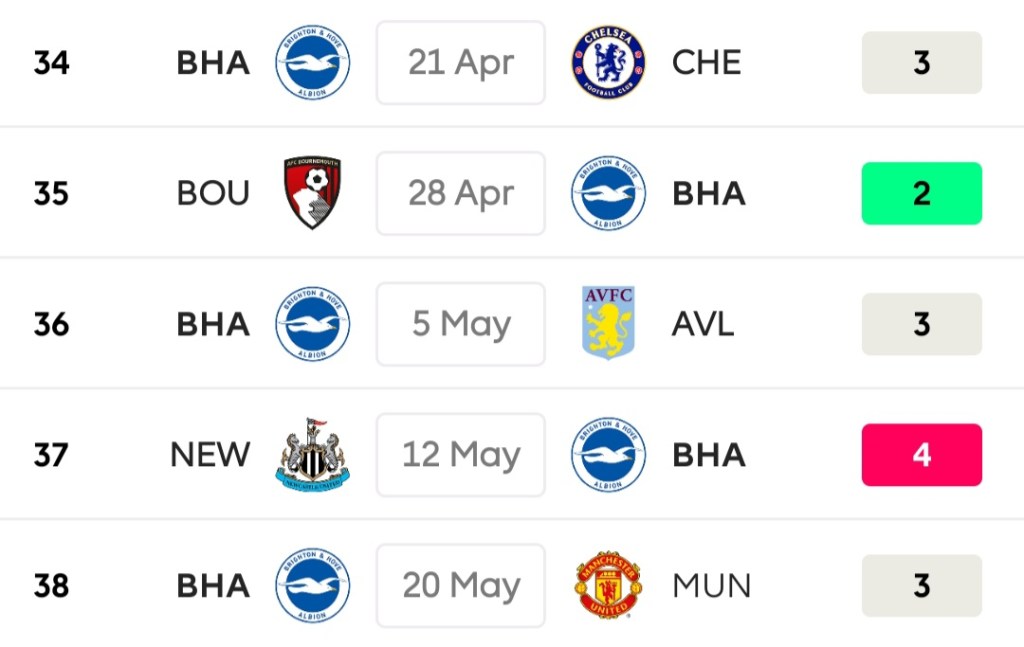The image size is (1024, 647).
Task: Tap Brighton crest in gameweek 37 row
Action: (x=608, y=455)
